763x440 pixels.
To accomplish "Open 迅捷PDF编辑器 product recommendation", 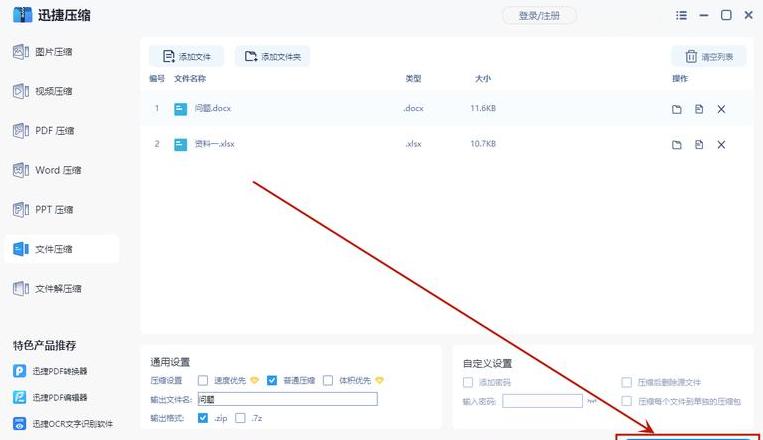I will pos(50,397).
